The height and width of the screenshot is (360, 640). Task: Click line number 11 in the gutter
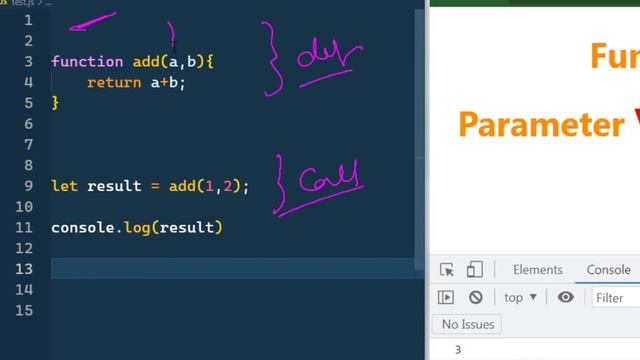[x=24, y=227]
